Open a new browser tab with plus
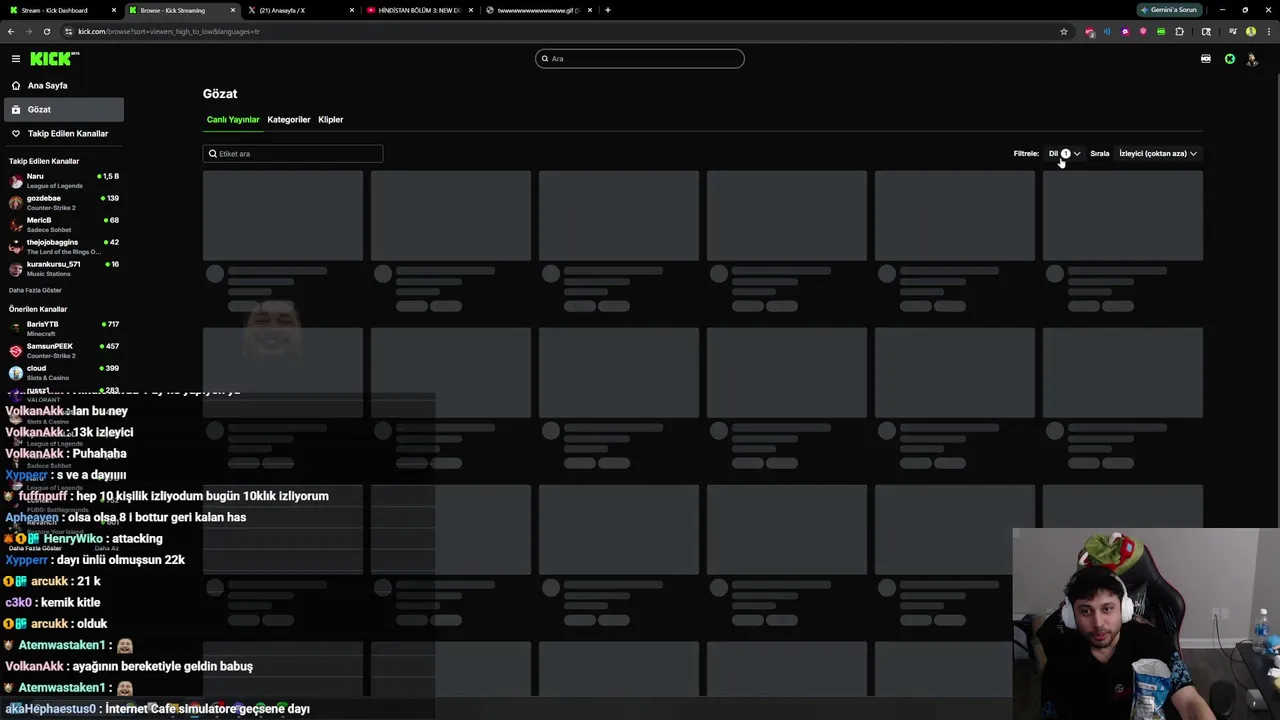The width and height of the screenshot is (1280, 720). pos(608,10)
